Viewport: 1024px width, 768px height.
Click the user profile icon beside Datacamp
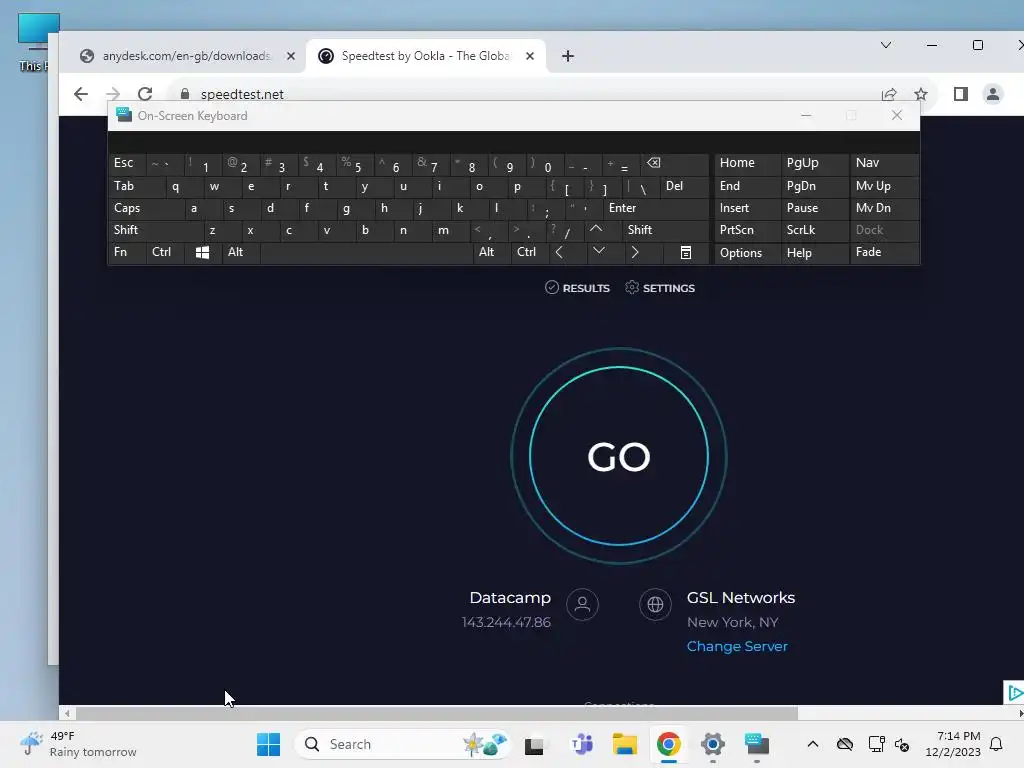(x=583, y=605)
